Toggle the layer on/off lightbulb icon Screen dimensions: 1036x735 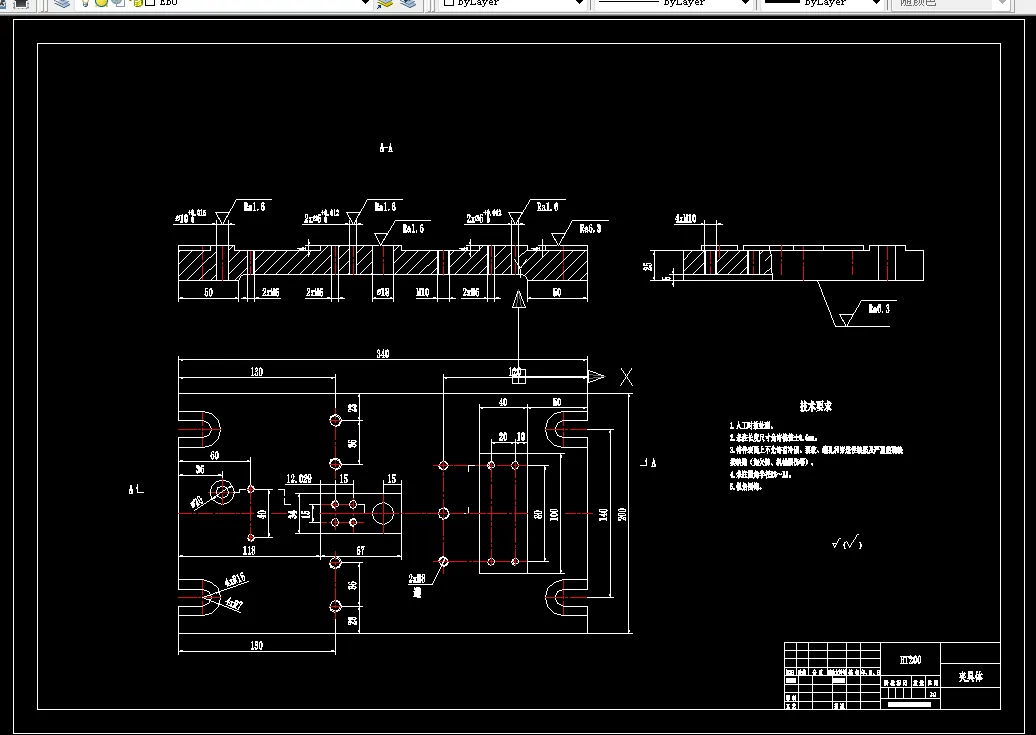click(85, 3)
